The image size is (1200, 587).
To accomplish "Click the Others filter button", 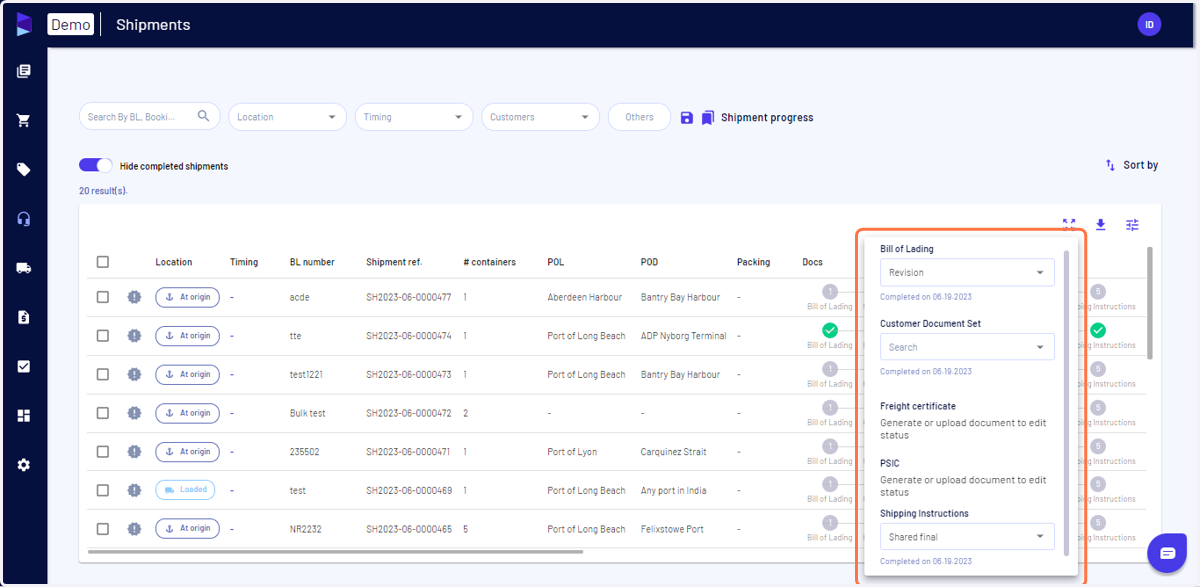I will (639, 117).
